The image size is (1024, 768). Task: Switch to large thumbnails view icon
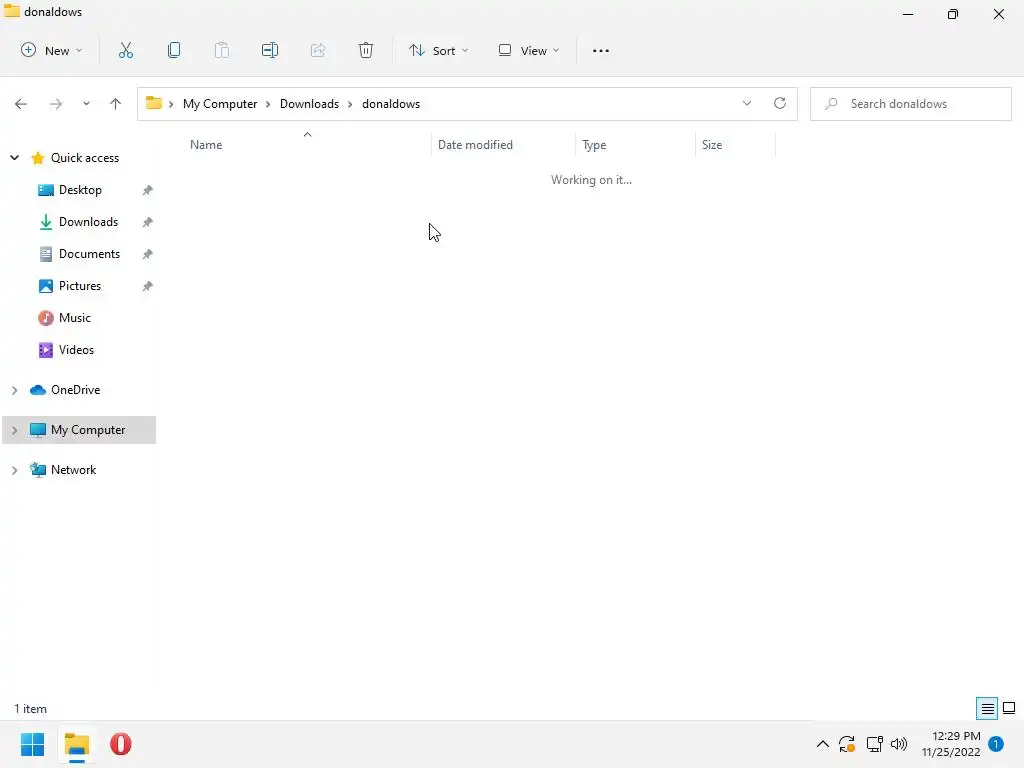pos(1009,708)
